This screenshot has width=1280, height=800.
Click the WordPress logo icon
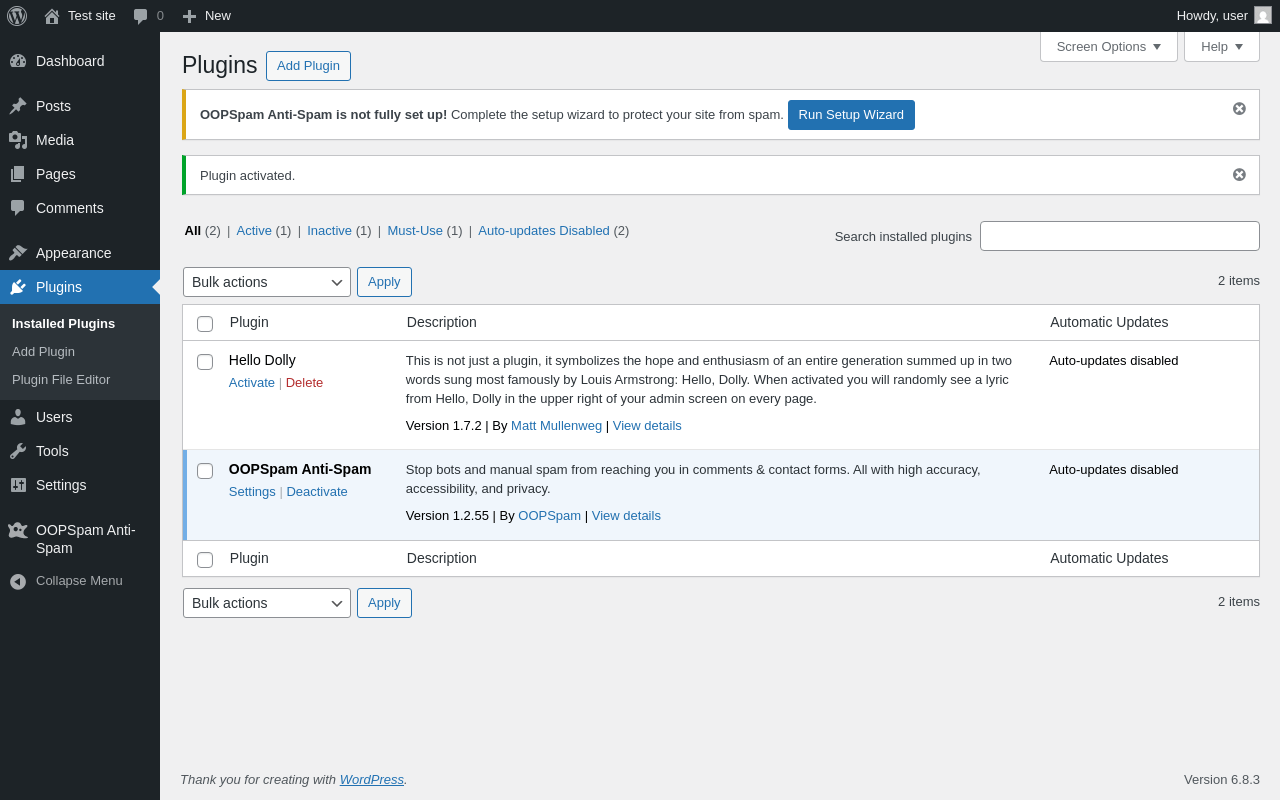(x=17, y=16)
